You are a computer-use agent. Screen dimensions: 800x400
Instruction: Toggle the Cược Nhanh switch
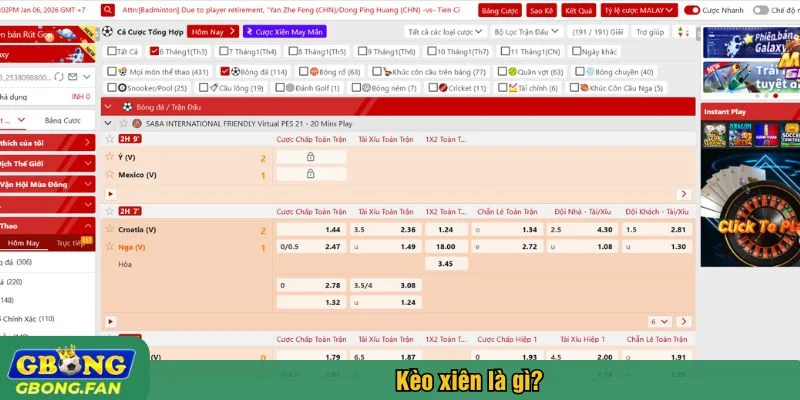coord(691,10)
